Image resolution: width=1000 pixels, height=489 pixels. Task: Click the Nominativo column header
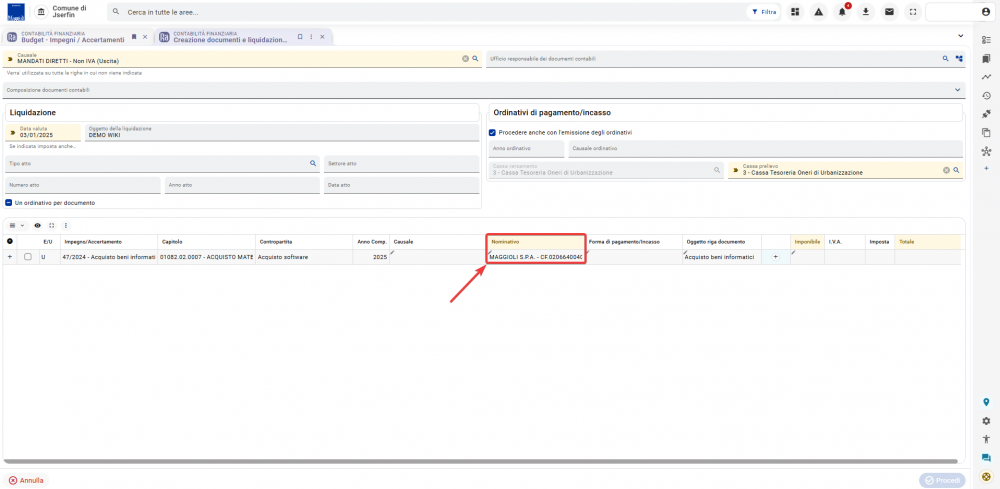(536, 242)
